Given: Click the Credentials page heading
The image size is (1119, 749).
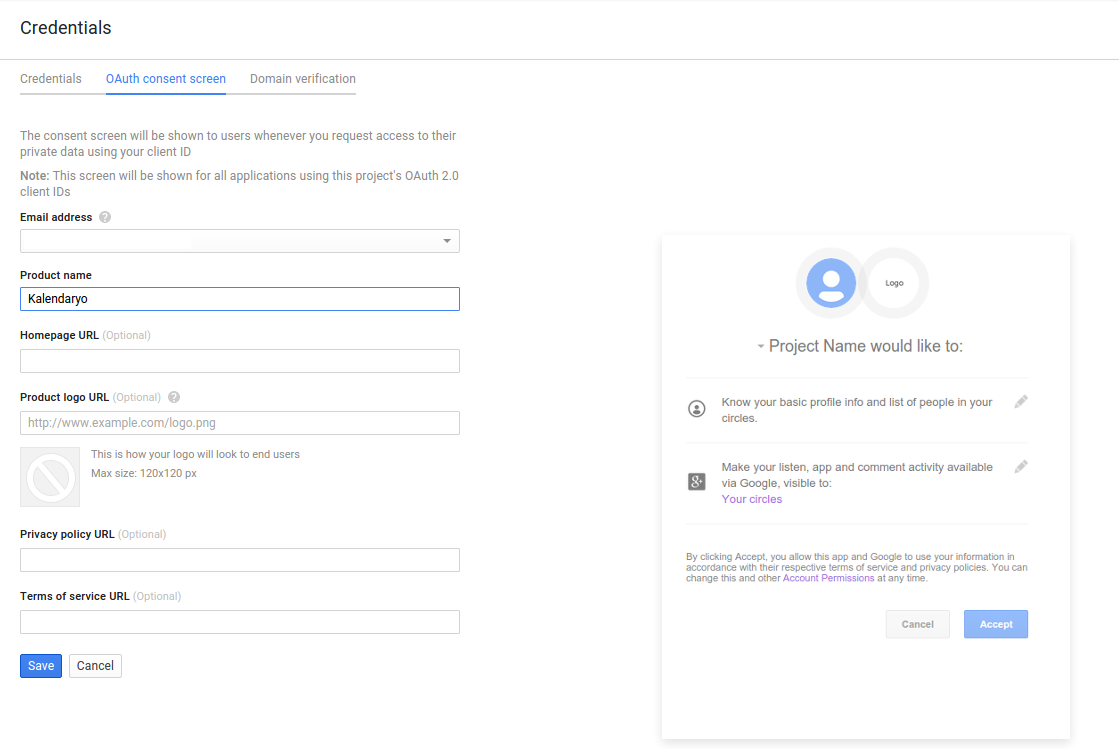Looking at the screenshot, I should [x=66, y=28].
